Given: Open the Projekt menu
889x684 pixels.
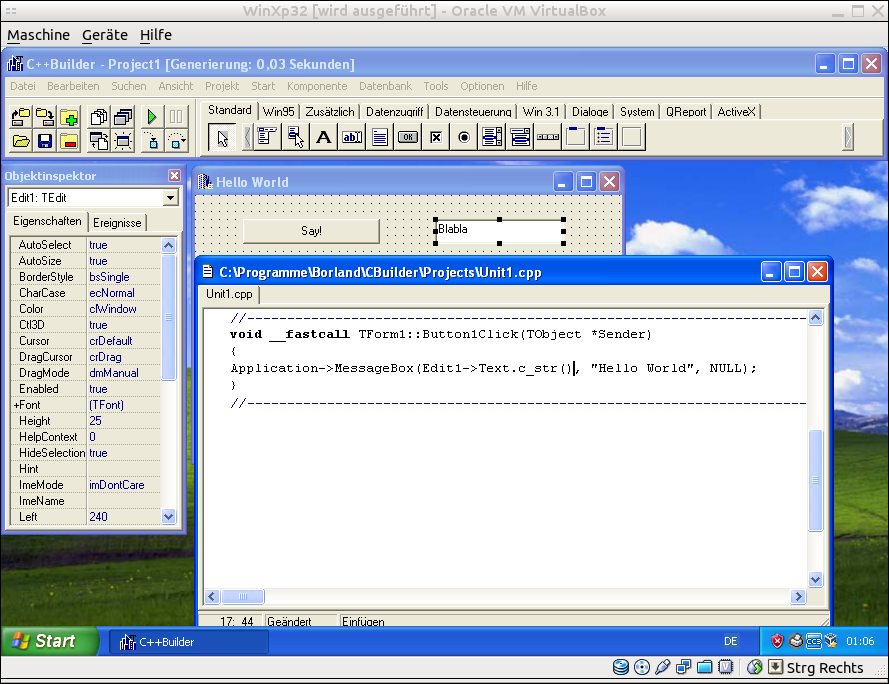Looking at the screenshot, I should click(x=222, y=86).
